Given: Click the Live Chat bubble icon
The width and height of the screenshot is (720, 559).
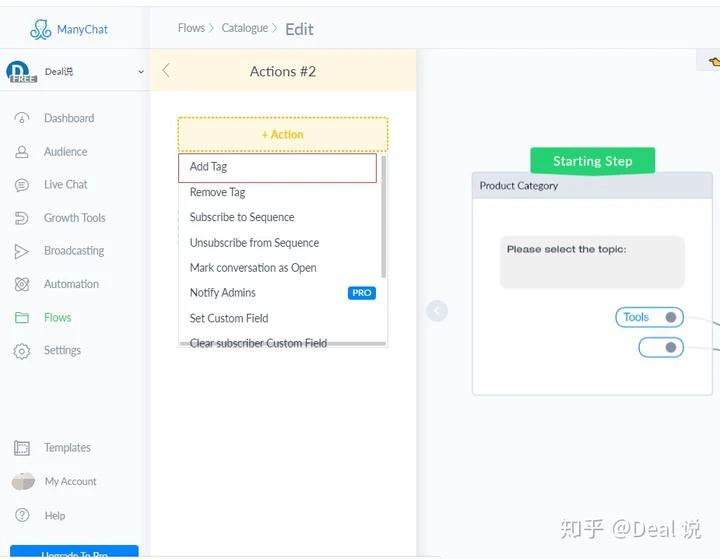Looking at the screenshot, I should (x=22, y=185).
